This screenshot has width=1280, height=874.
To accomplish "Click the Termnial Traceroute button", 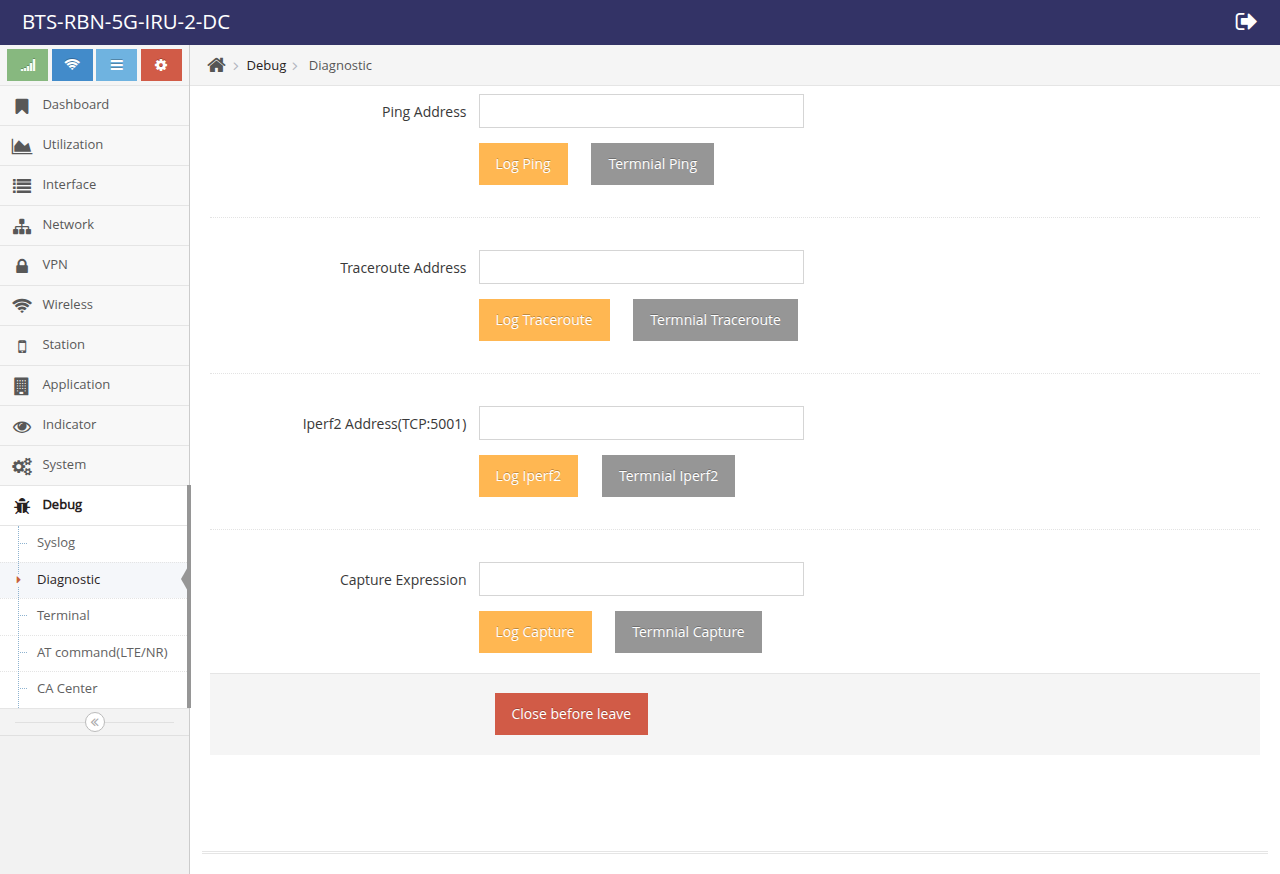I will (x=715, y=320).
